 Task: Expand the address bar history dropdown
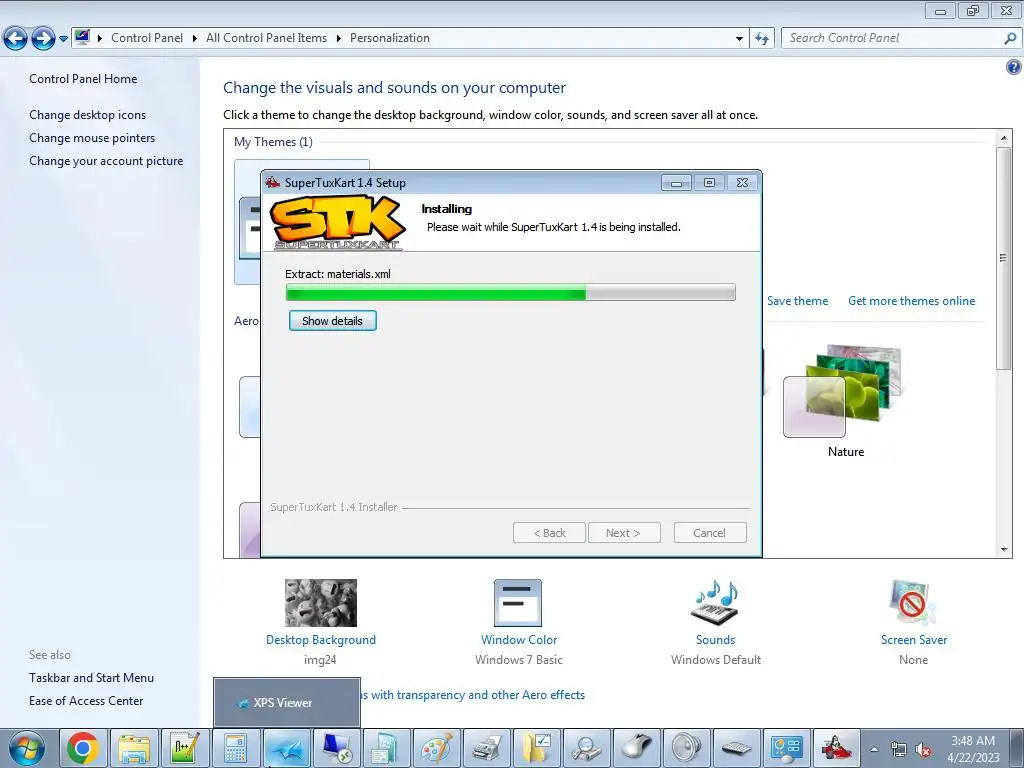click(739, 39)
